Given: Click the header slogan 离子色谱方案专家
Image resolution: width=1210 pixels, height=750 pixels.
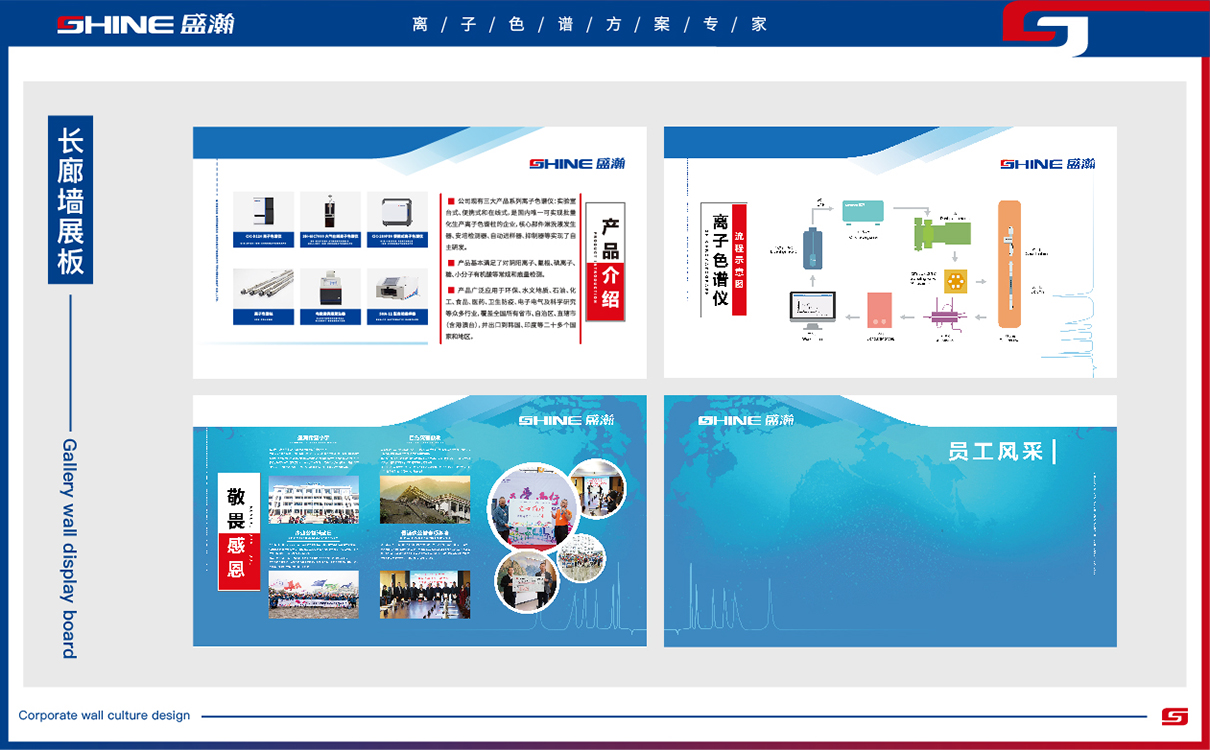Looking at the screenshot, I should click(590, 24).
